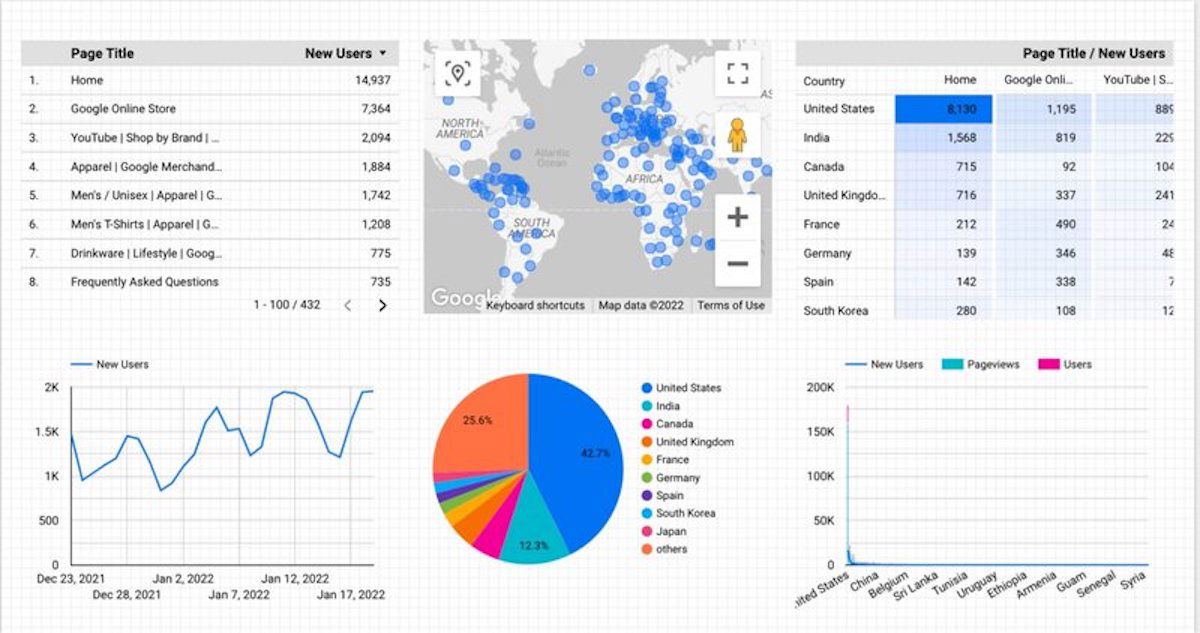Screen dimensions: 1200x633
Task: Toggle the Pageviews series in the bar chart legend
Action: tap(984, 363)
